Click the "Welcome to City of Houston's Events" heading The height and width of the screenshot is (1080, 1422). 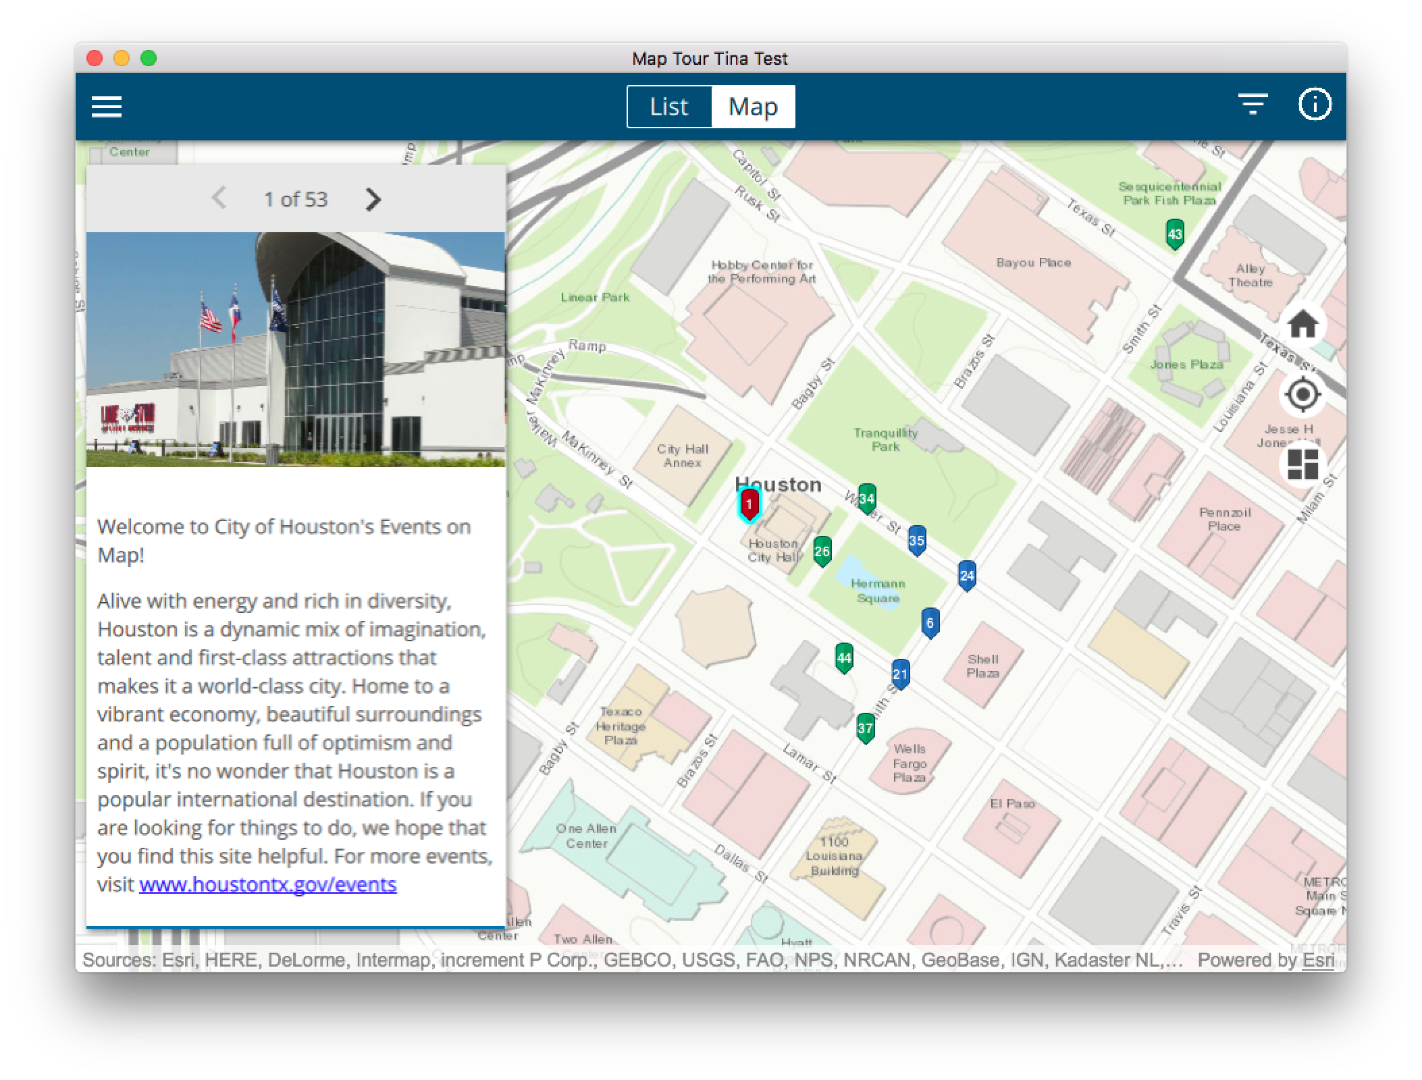pyautogui.click(x=284, y=540)
